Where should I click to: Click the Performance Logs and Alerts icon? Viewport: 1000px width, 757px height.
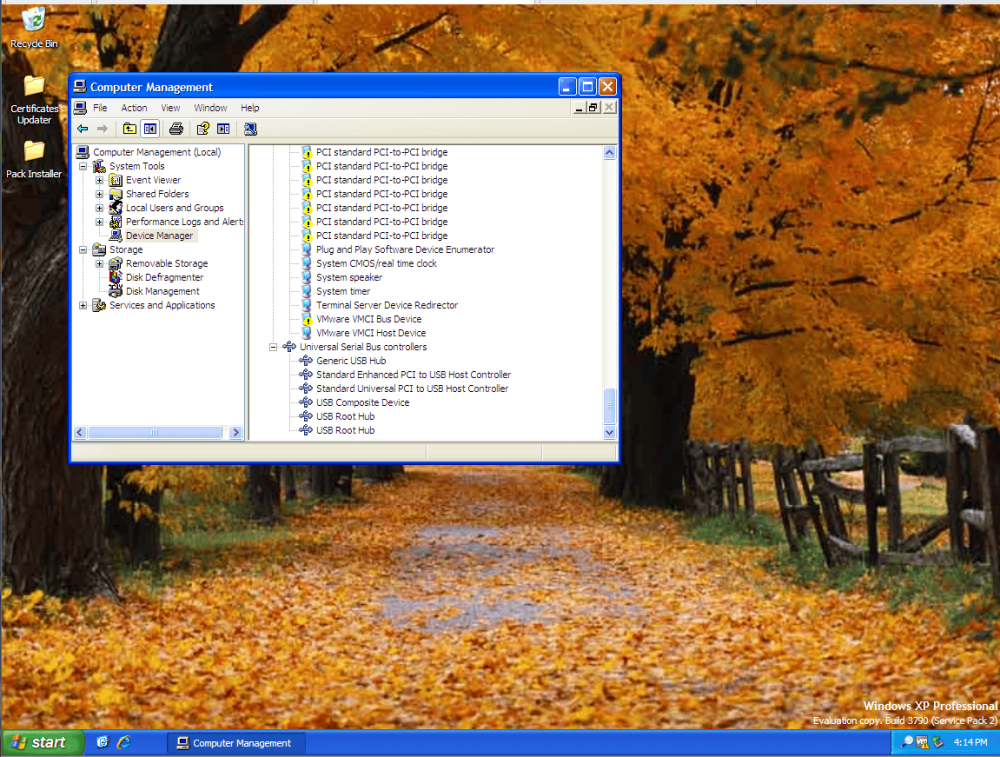[115, 222]
